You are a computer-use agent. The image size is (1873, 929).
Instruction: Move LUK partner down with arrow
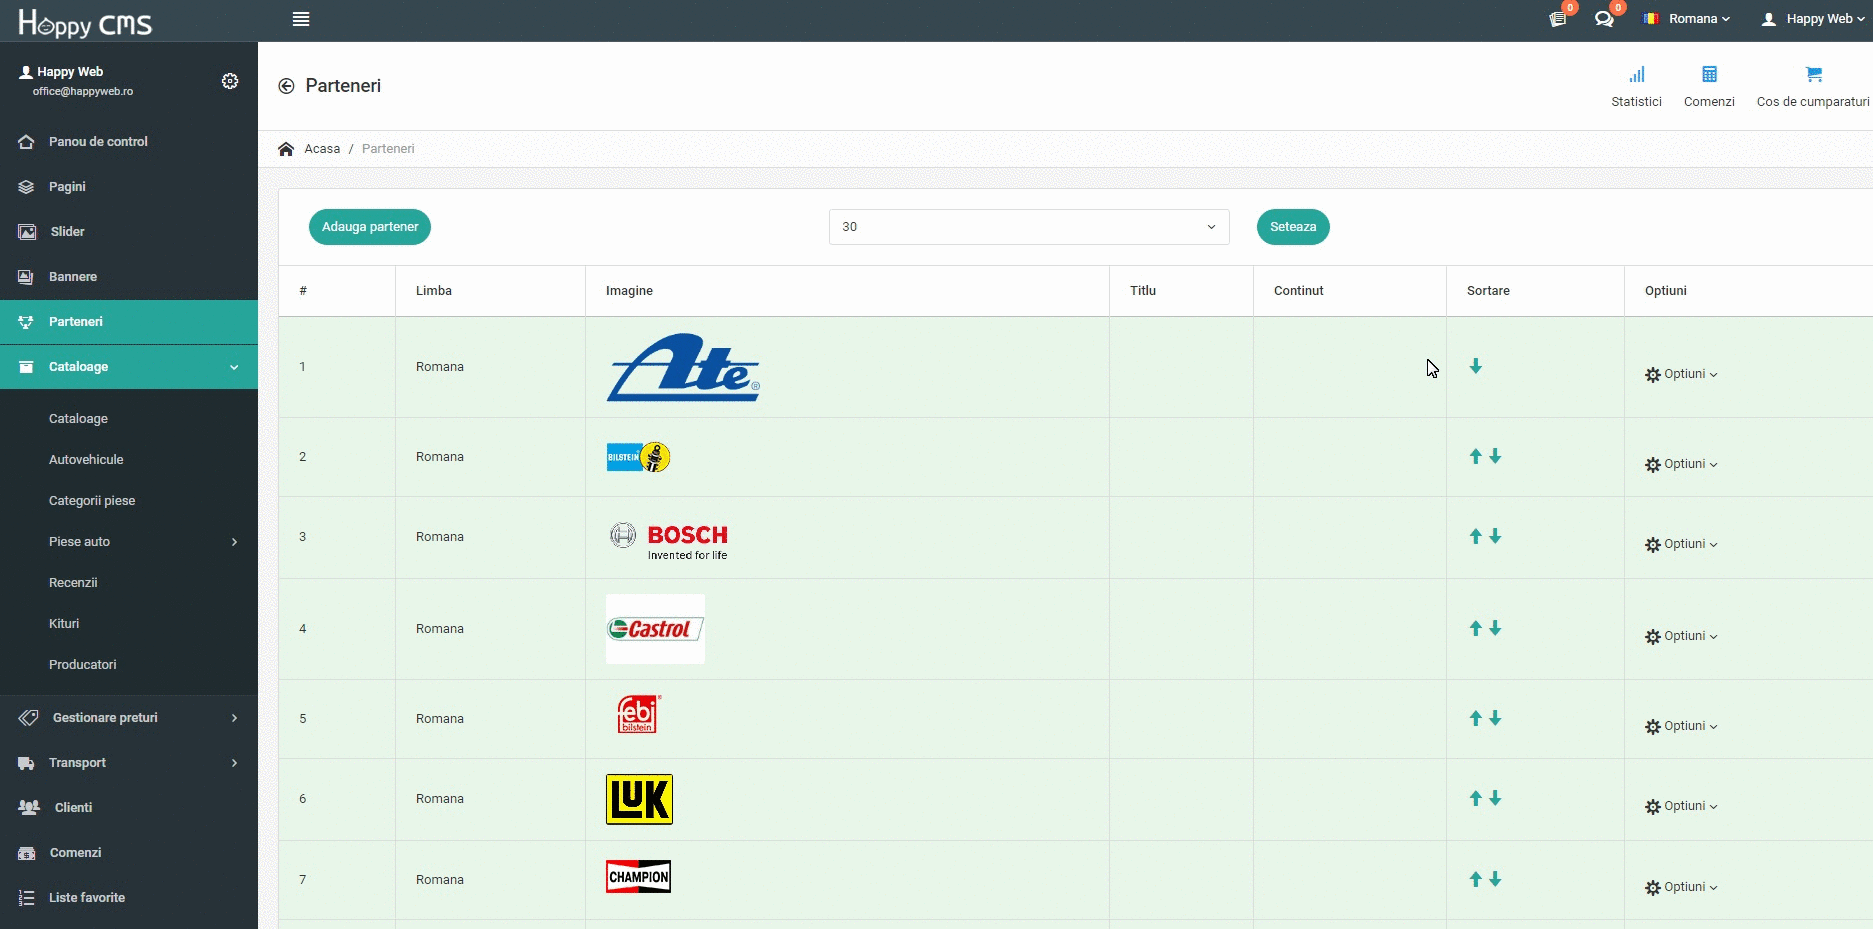(x=1495, y=798)
